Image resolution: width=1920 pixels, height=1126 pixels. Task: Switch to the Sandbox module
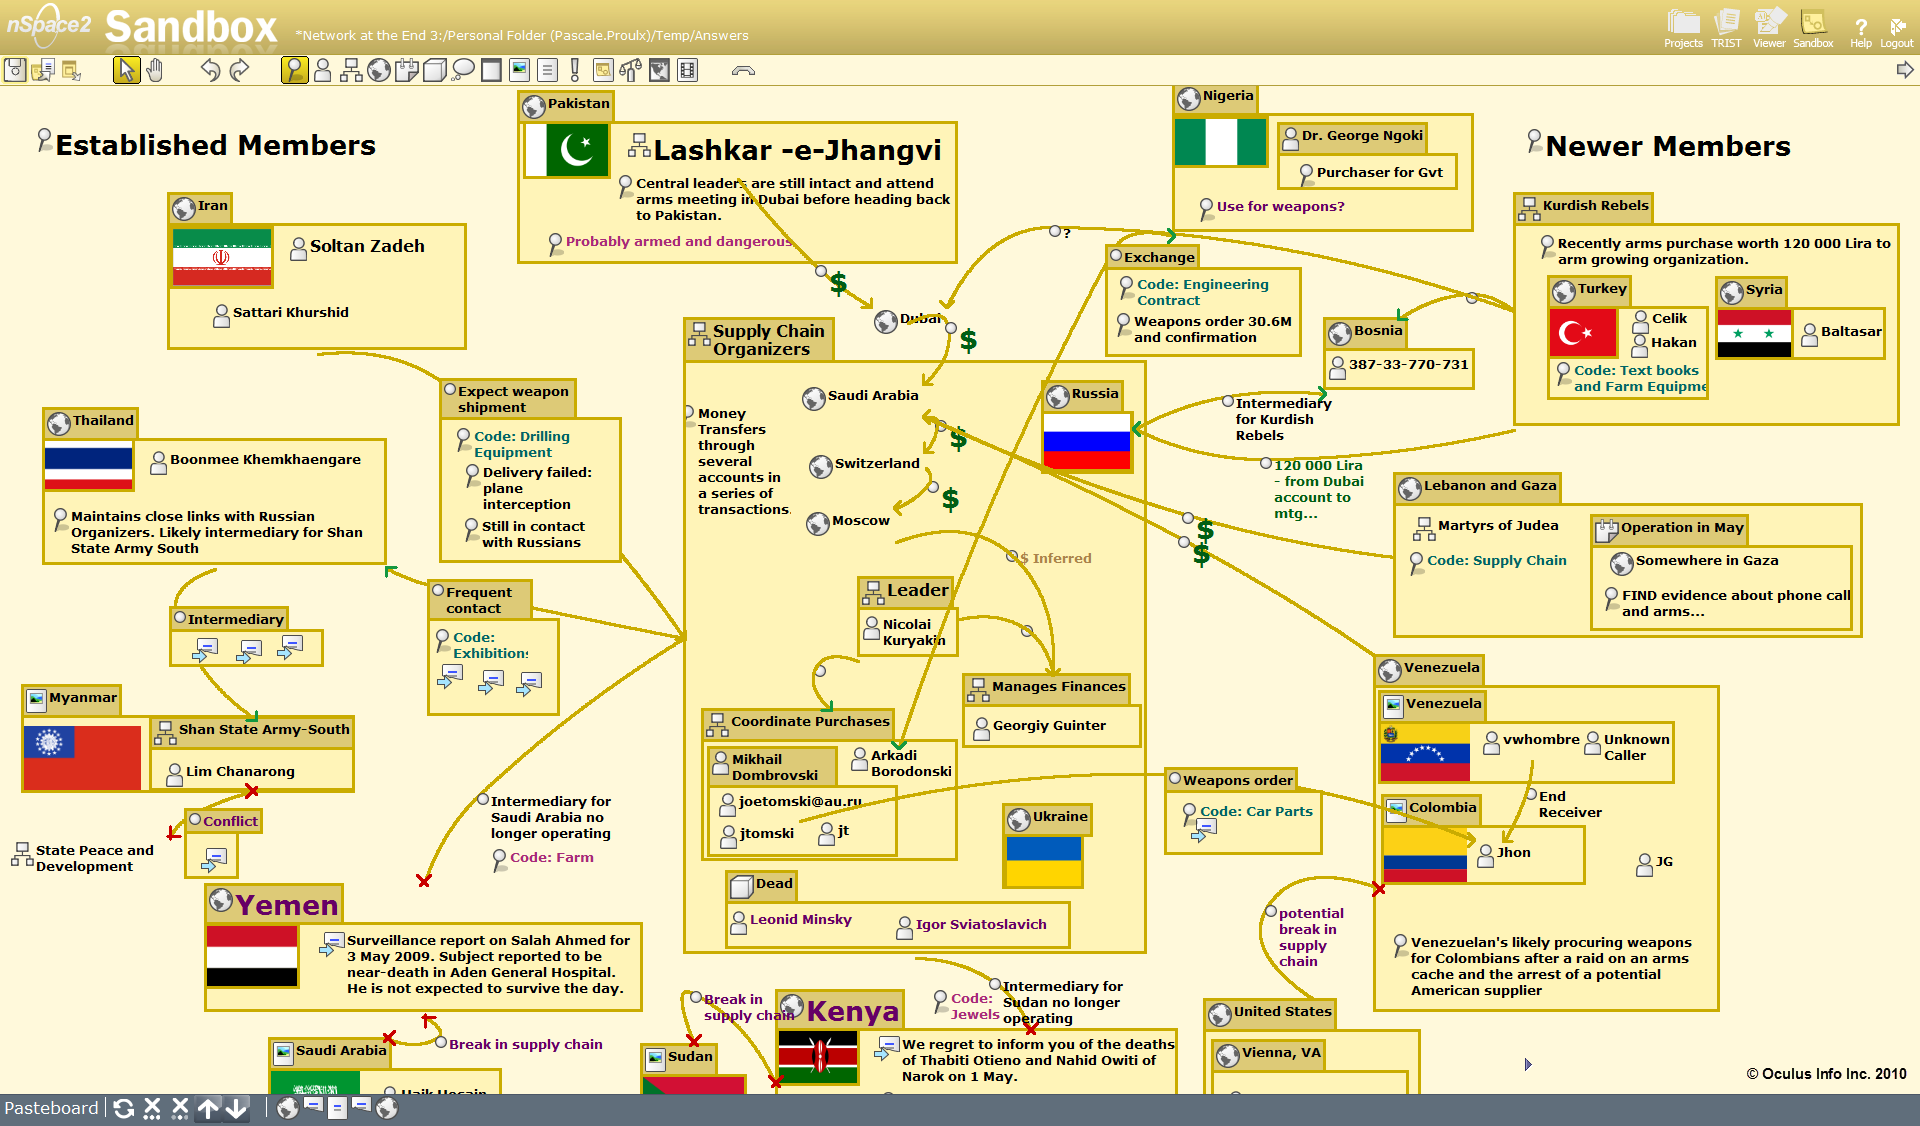tap(1813, 28)
